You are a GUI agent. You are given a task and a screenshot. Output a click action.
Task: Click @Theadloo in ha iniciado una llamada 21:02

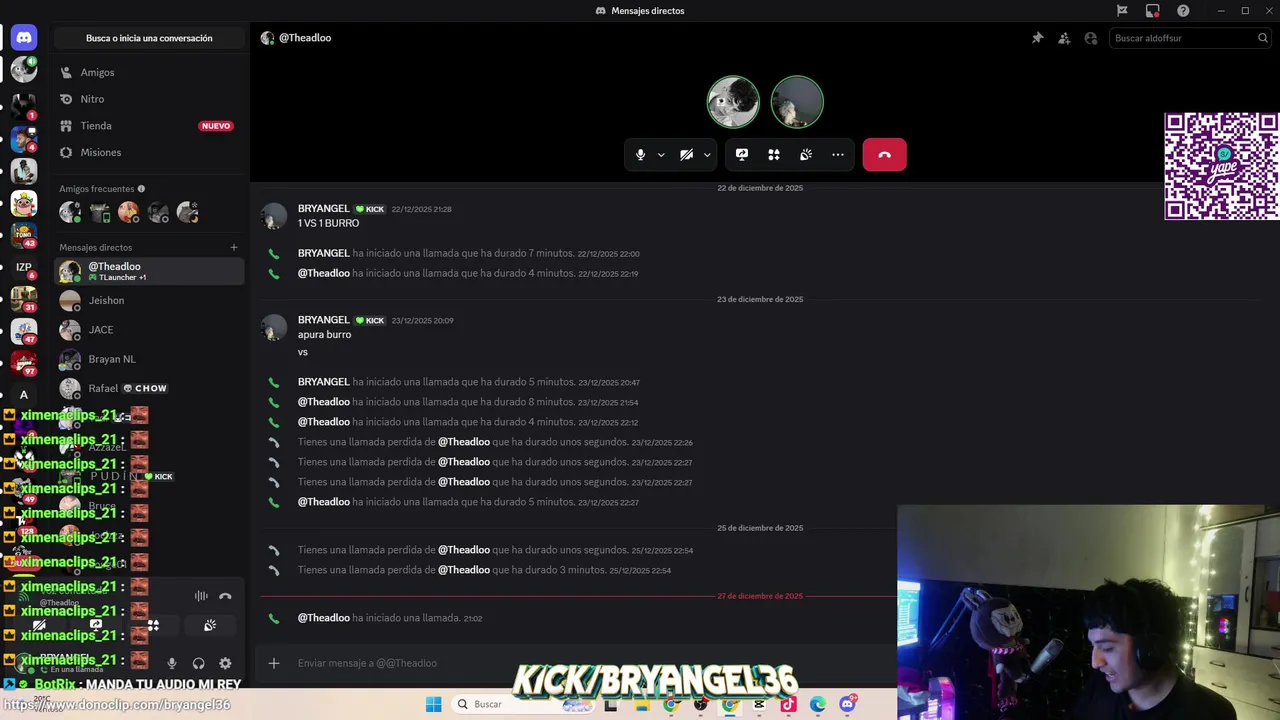(x=324, y=618)
